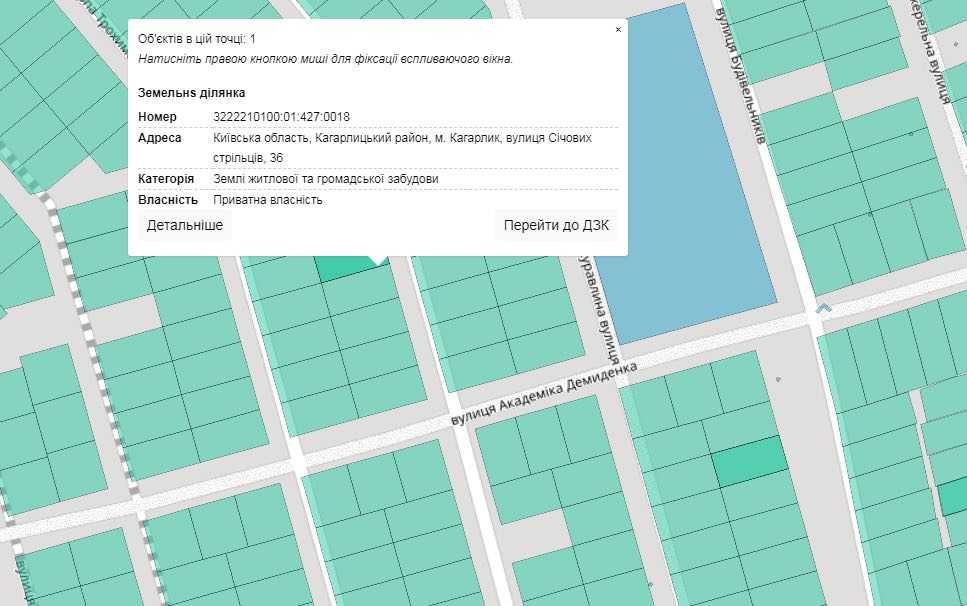Close the parcel info popup
This screenshot has width=967, height=606.
(x=618, y=30)
